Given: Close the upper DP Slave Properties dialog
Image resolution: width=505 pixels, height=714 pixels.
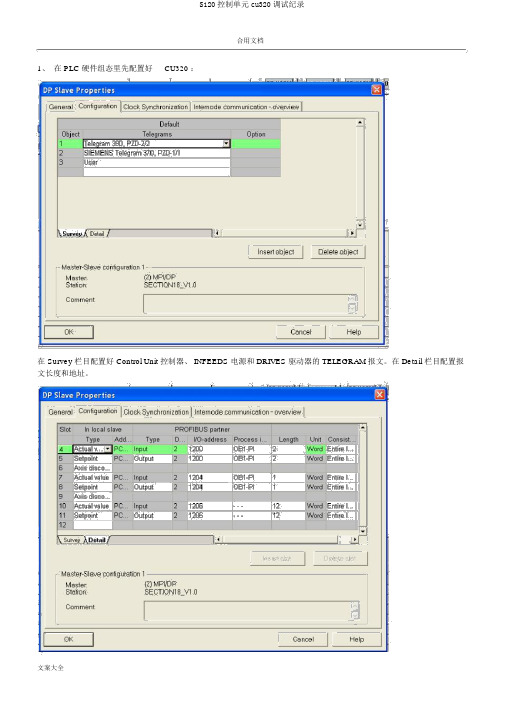Looking at the screenshot, I should pos(376,90).
